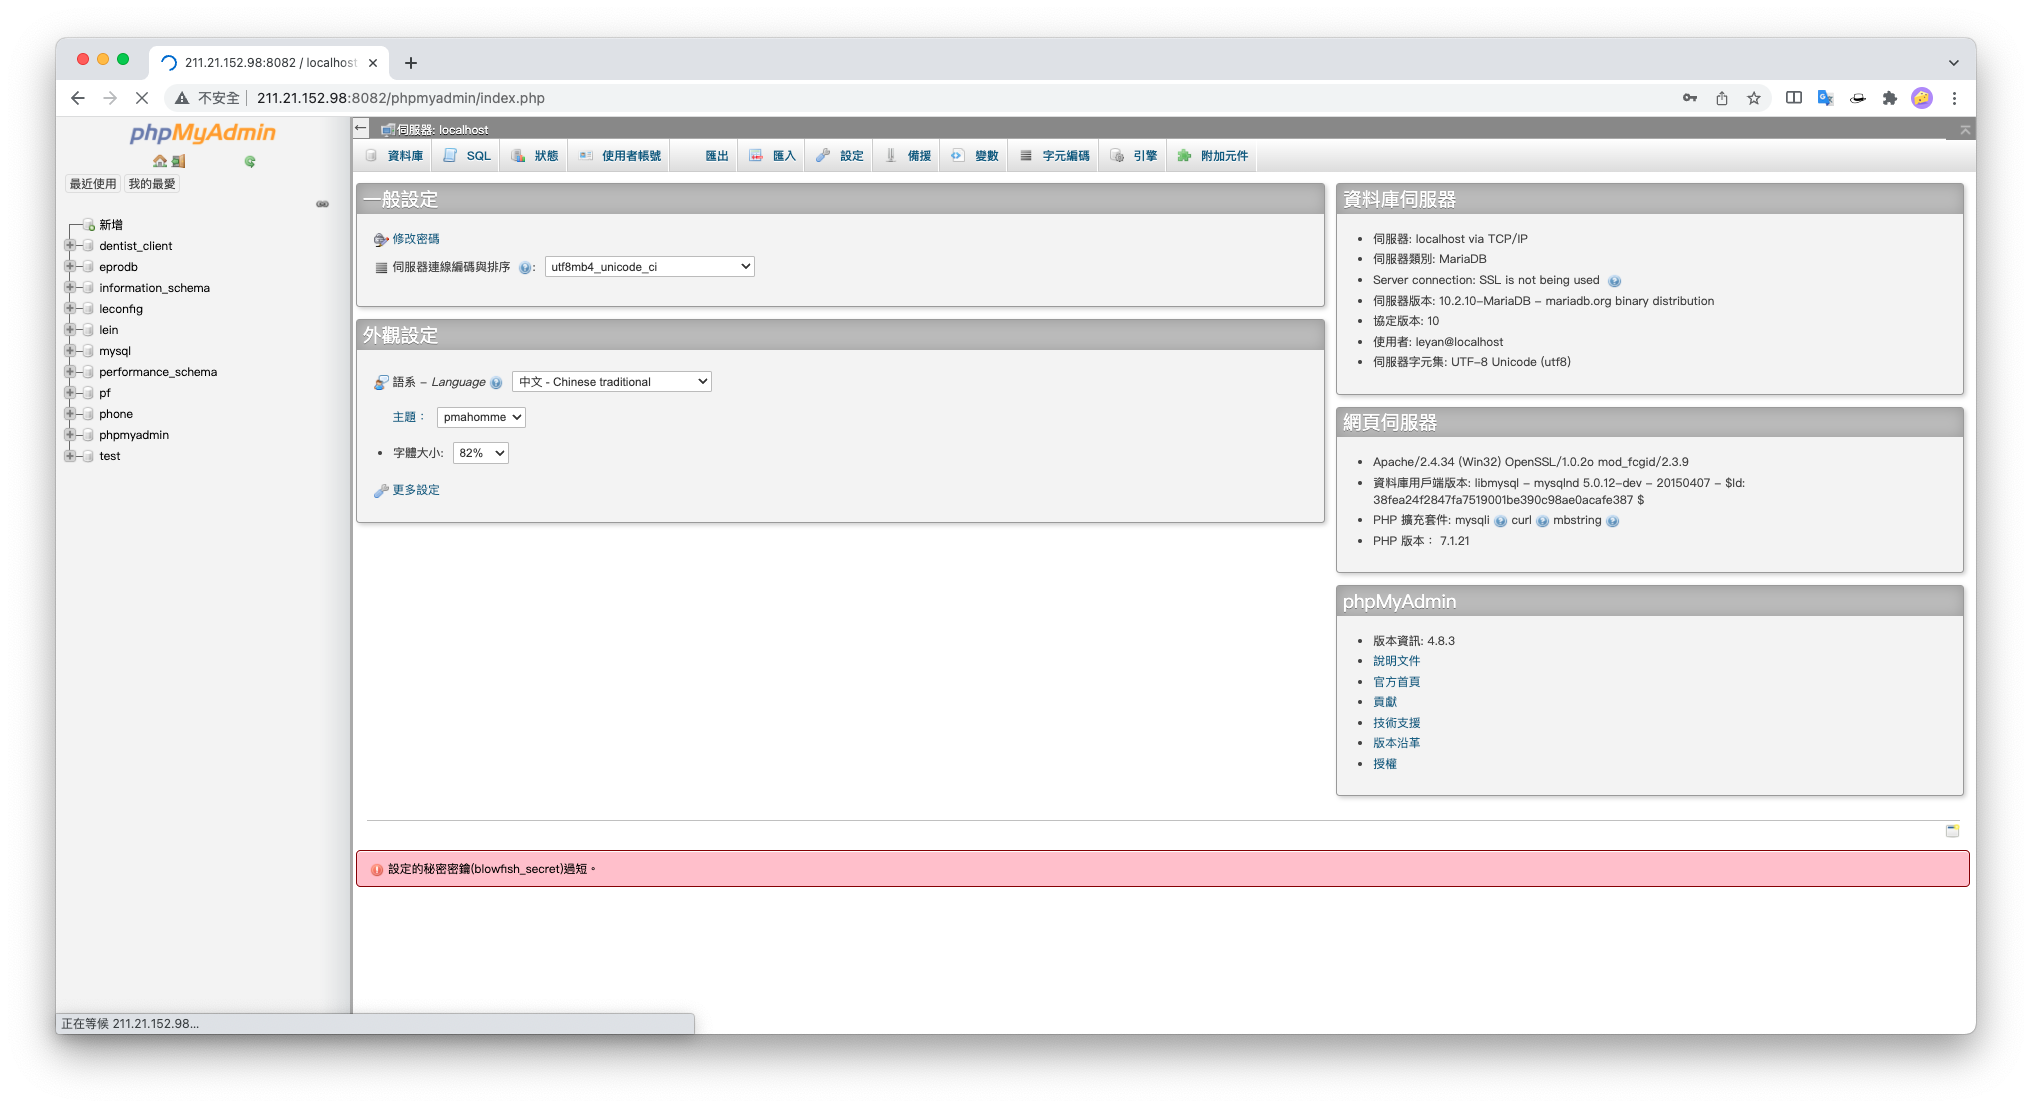The height and width of the screenshot is (1108, 2032).
Task: Open the 說明文件 link
Action: [x=1396, y=661]
